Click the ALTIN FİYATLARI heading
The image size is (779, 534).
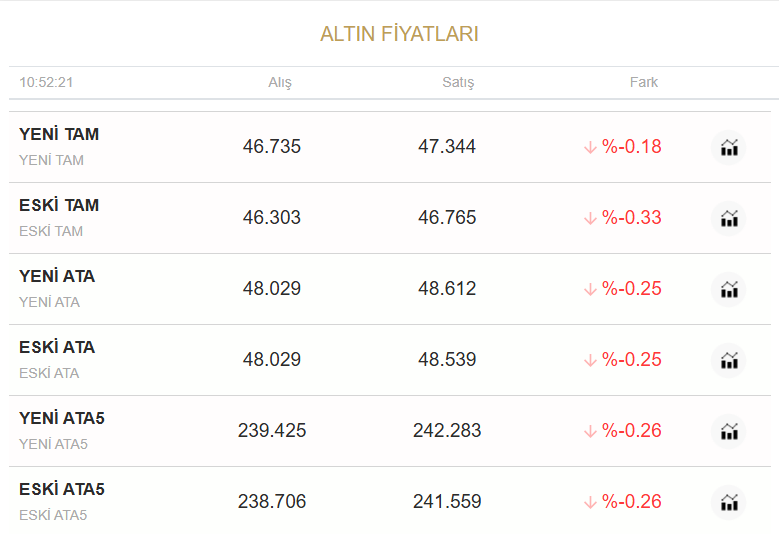tap(399, 34)
